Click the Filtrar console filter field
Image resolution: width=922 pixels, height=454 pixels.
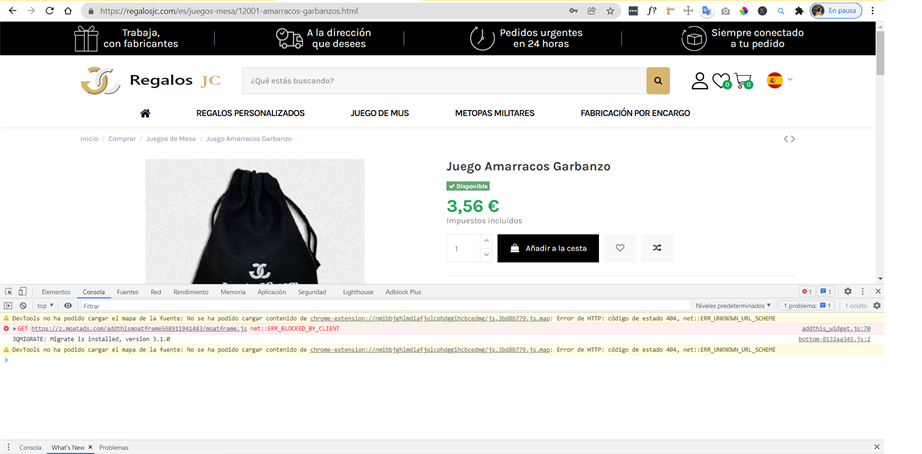(x=385, y=306)
